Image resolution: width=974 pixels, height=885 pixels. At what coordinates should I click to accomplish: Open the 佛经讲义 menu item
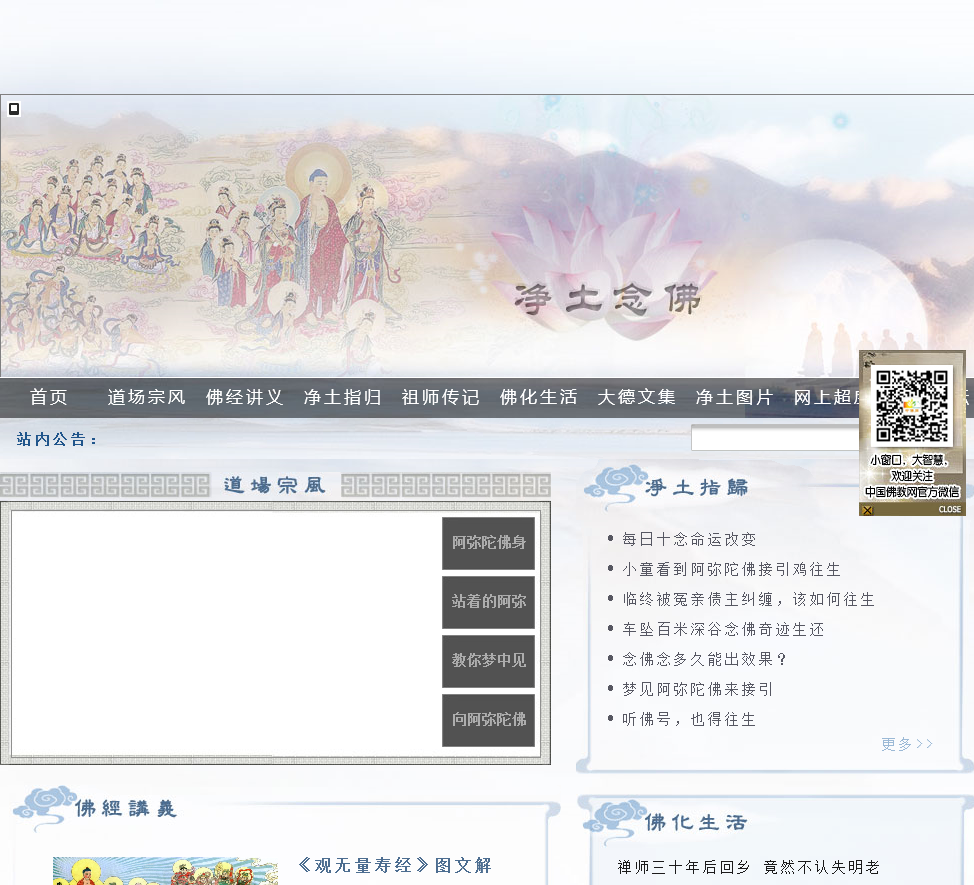click(245, 397)
